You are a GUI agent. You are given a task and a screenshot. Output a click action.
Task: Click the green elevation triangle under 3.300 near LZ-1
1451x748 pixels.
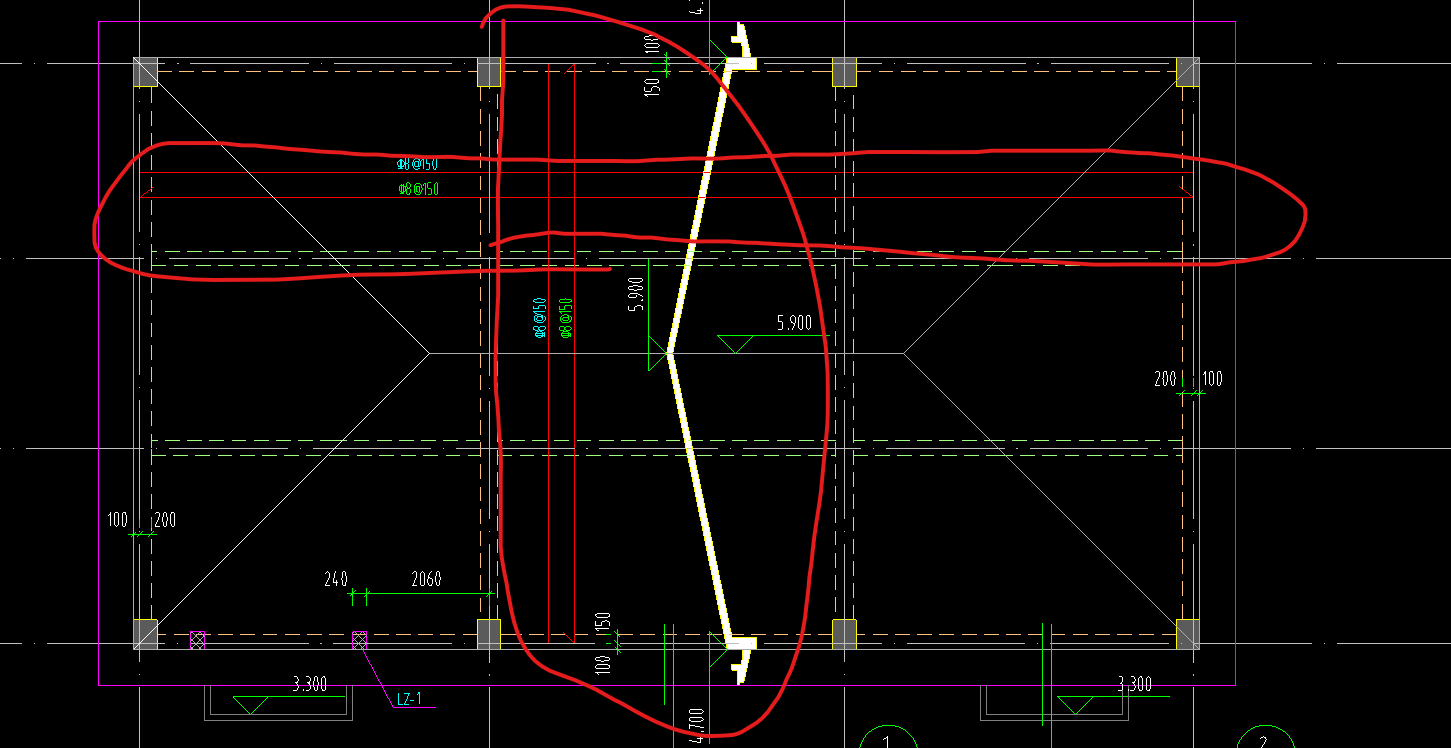250,705
